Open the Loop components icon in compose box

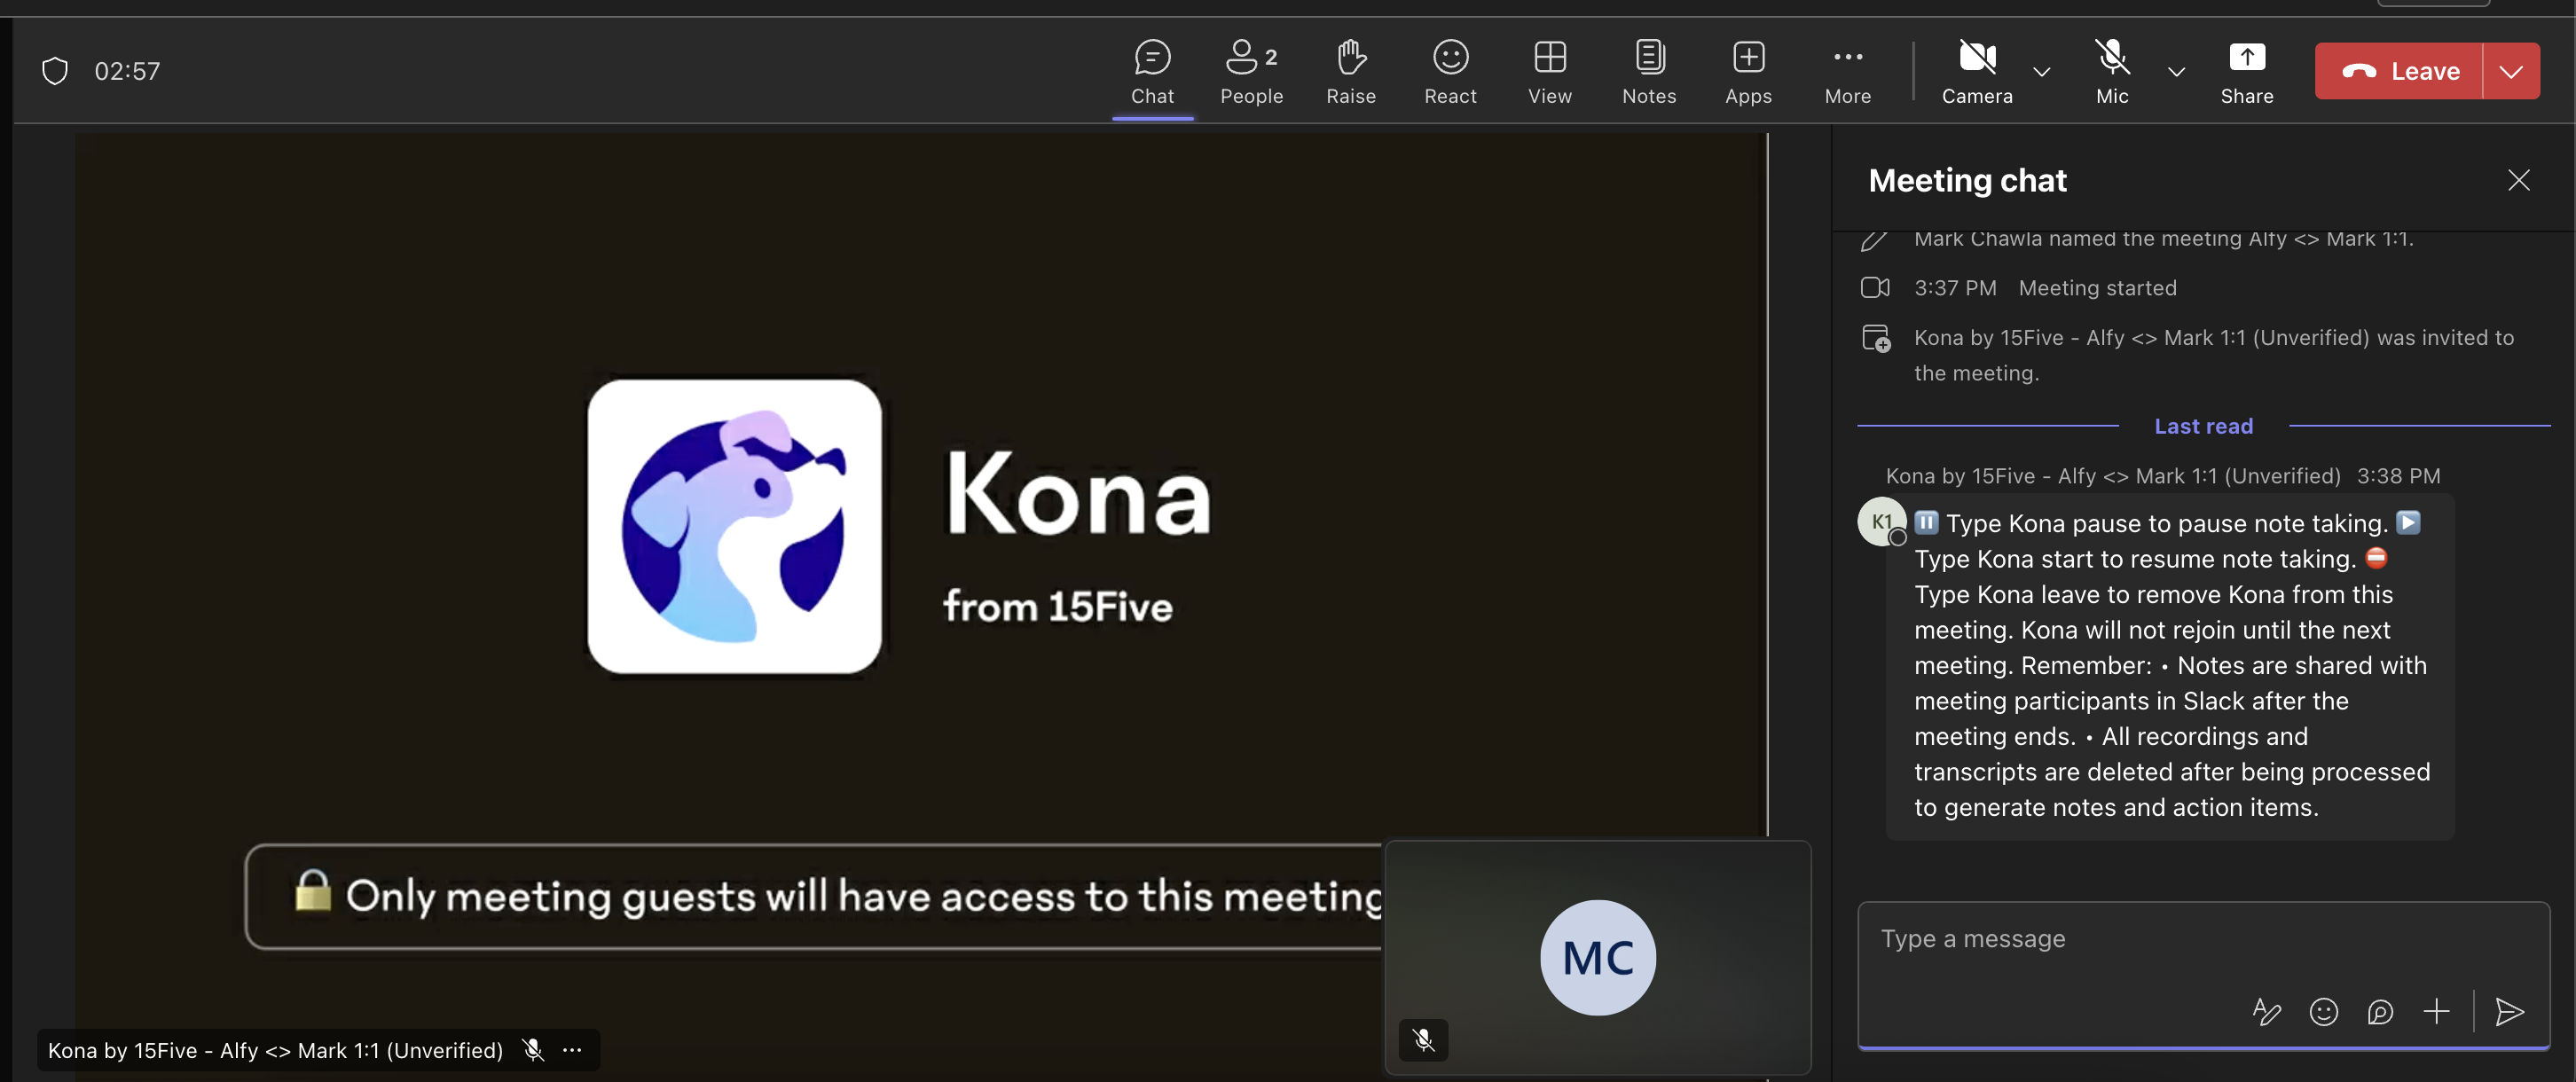point(2380,1012)
